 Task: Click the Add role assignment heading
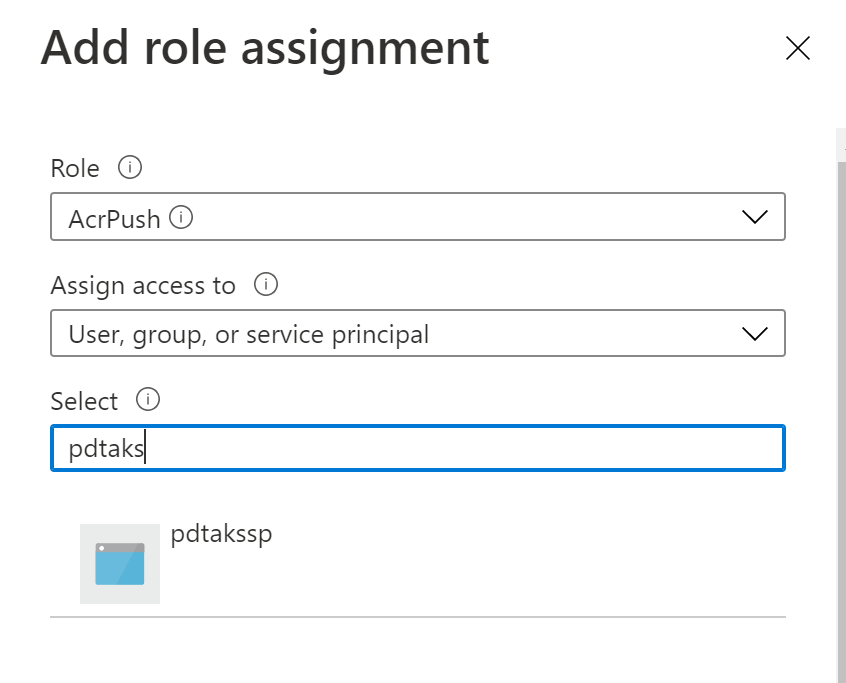pyautogui.click(x=264, y=47)
